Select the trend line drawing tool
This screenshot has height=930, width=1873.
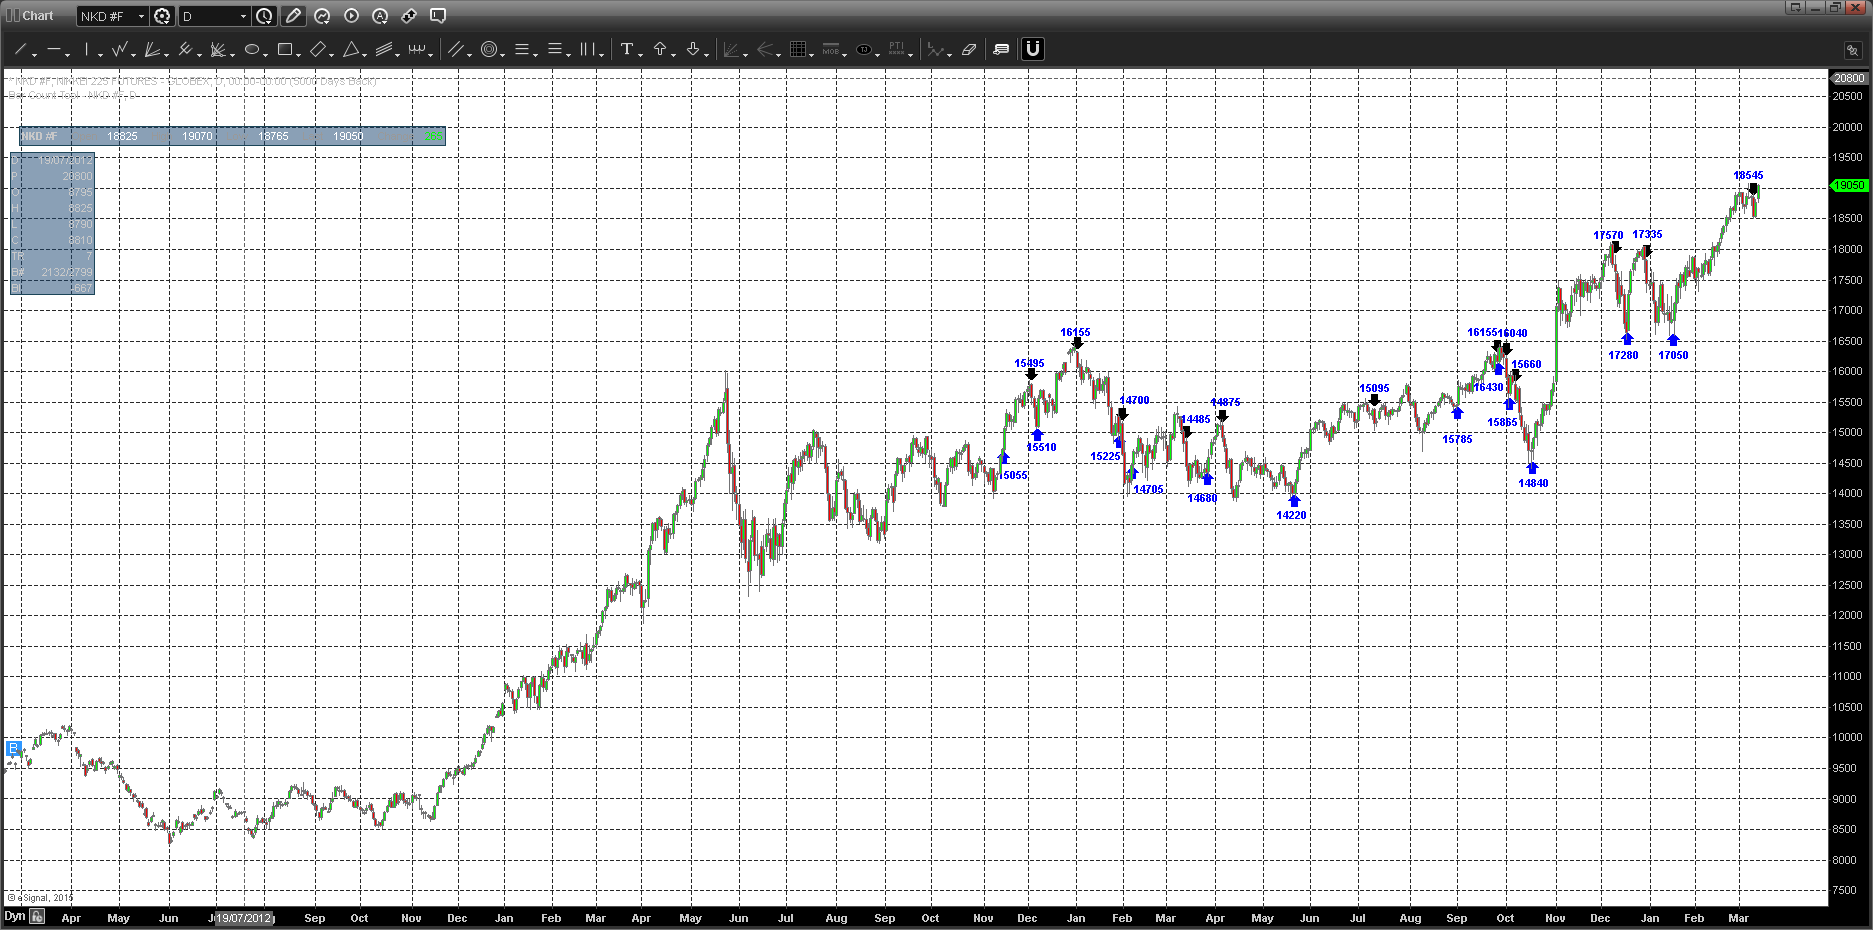tap(20, 49)
